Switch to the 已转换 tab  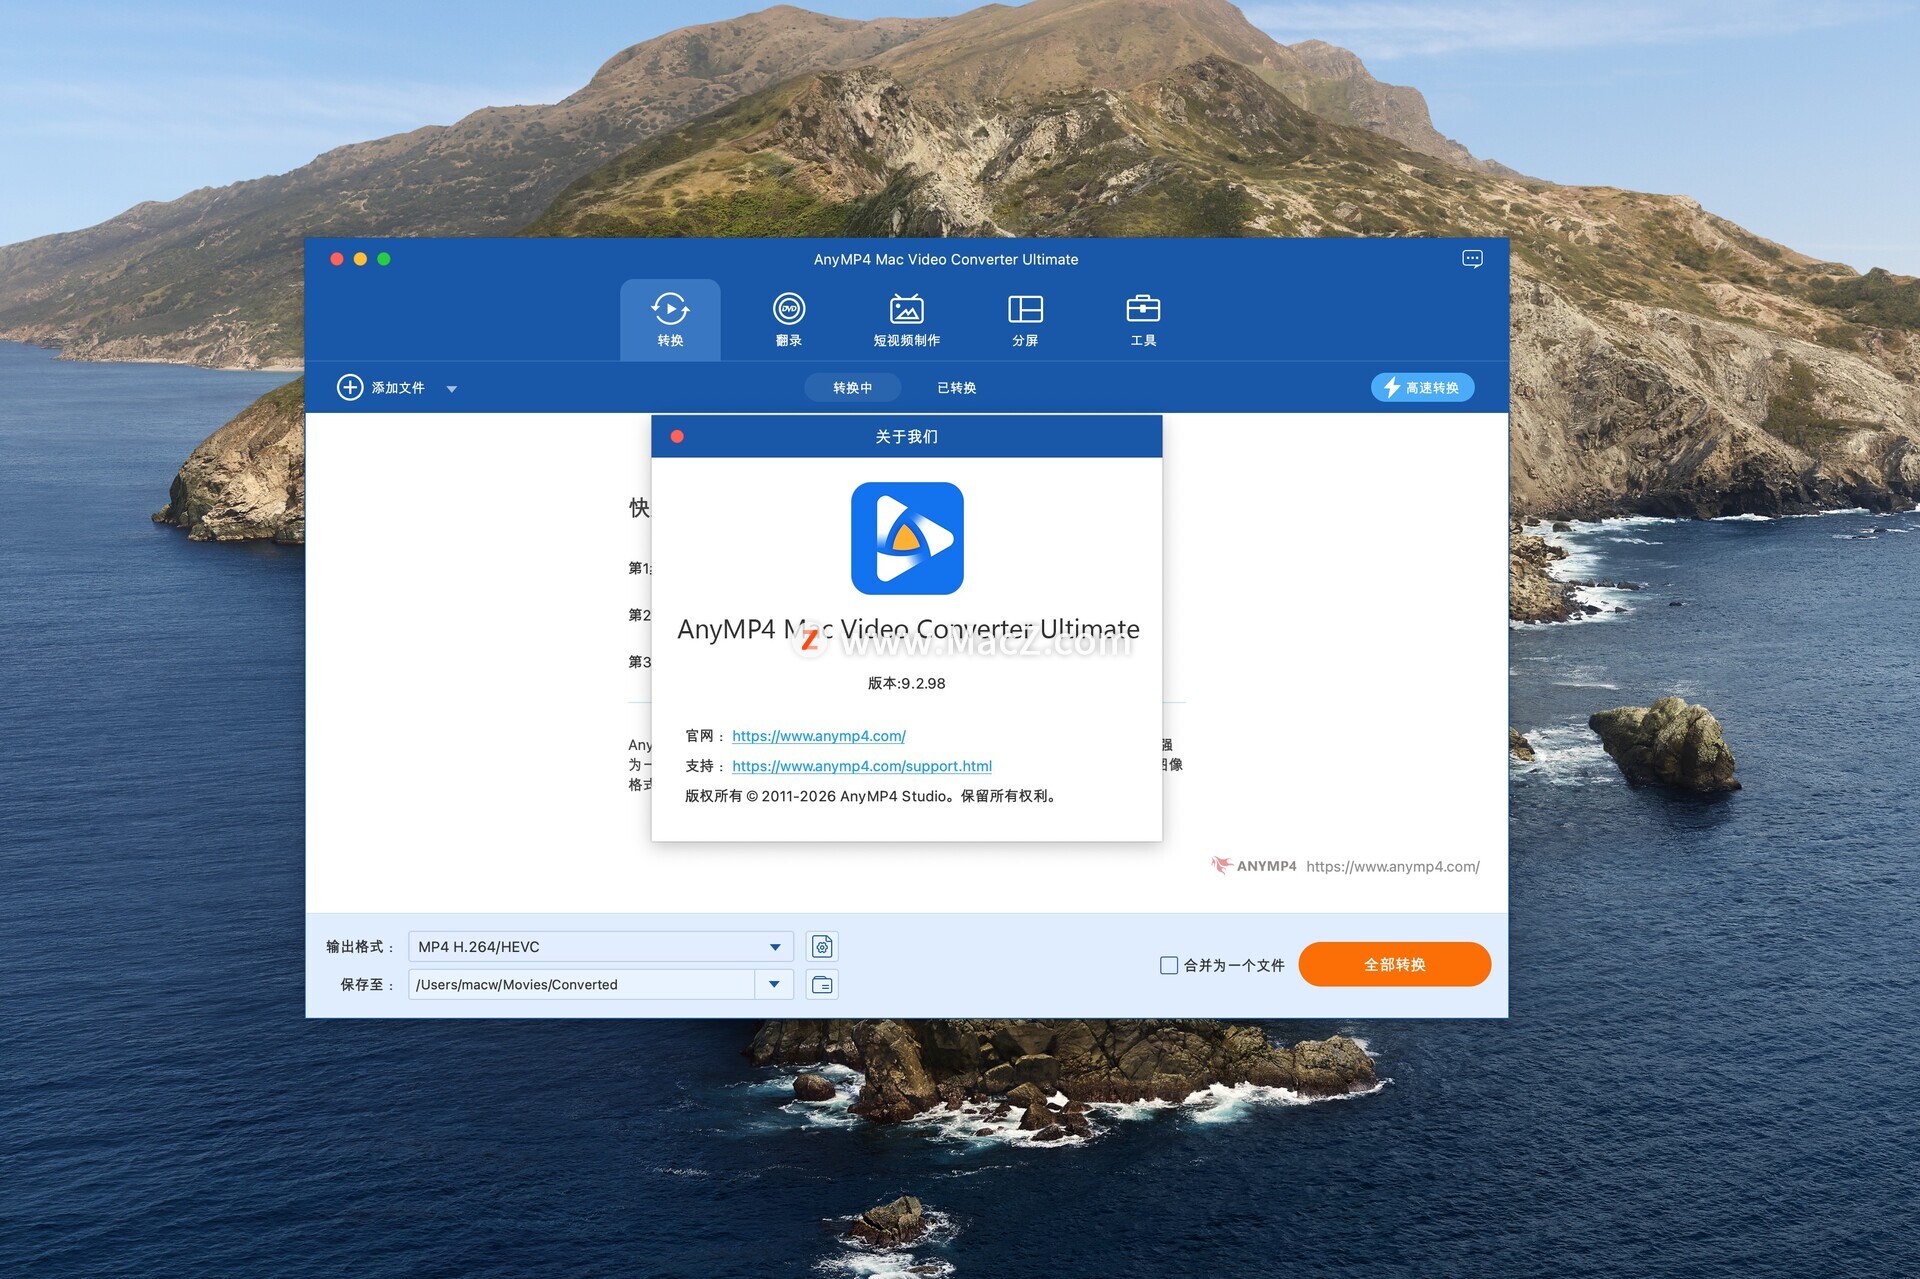[956, 388]
